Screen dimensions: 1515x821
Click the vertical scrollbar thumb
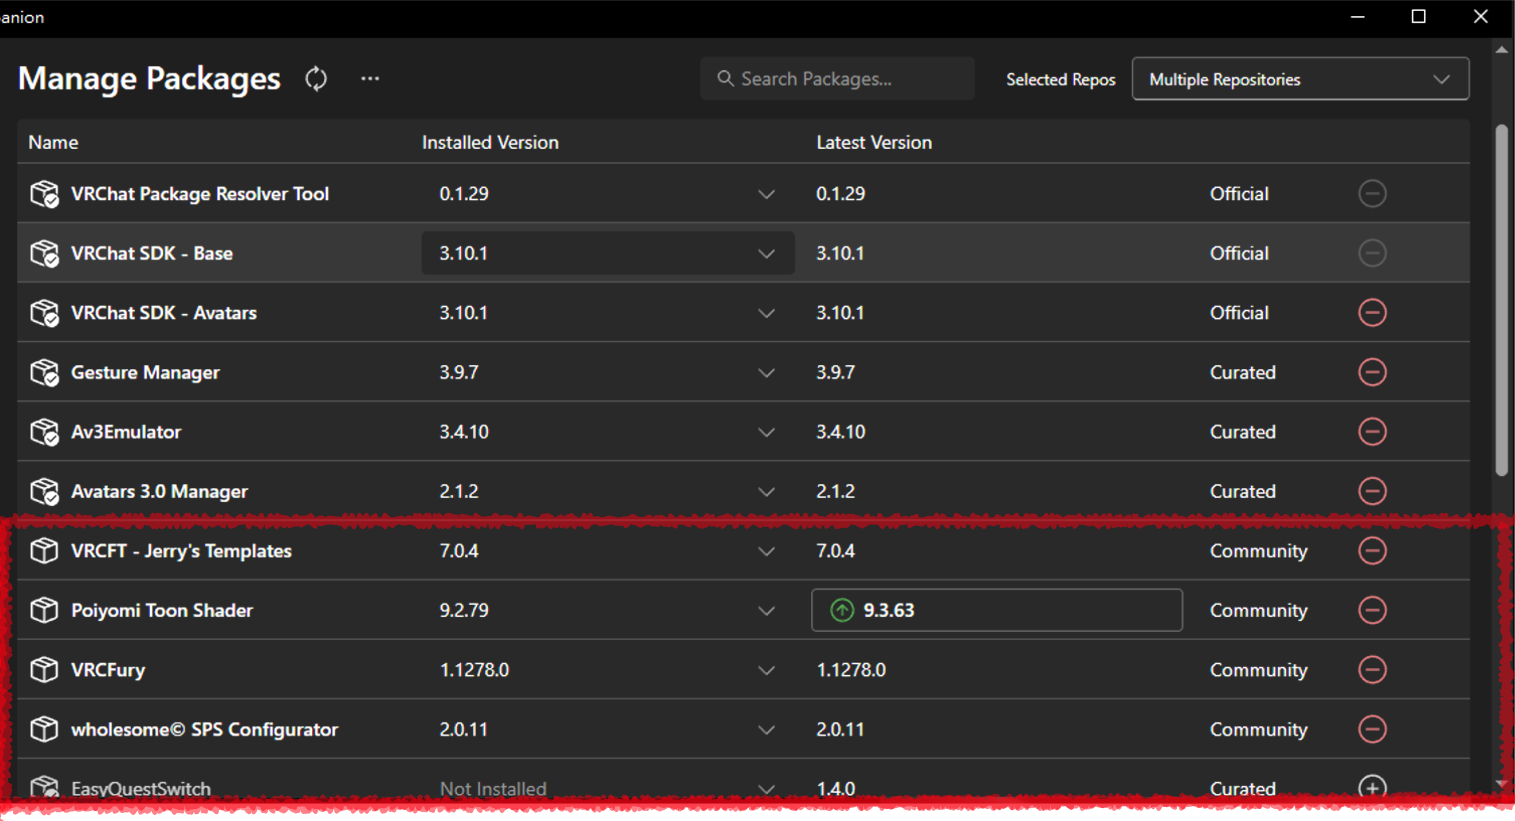[x=1501, y=300]
